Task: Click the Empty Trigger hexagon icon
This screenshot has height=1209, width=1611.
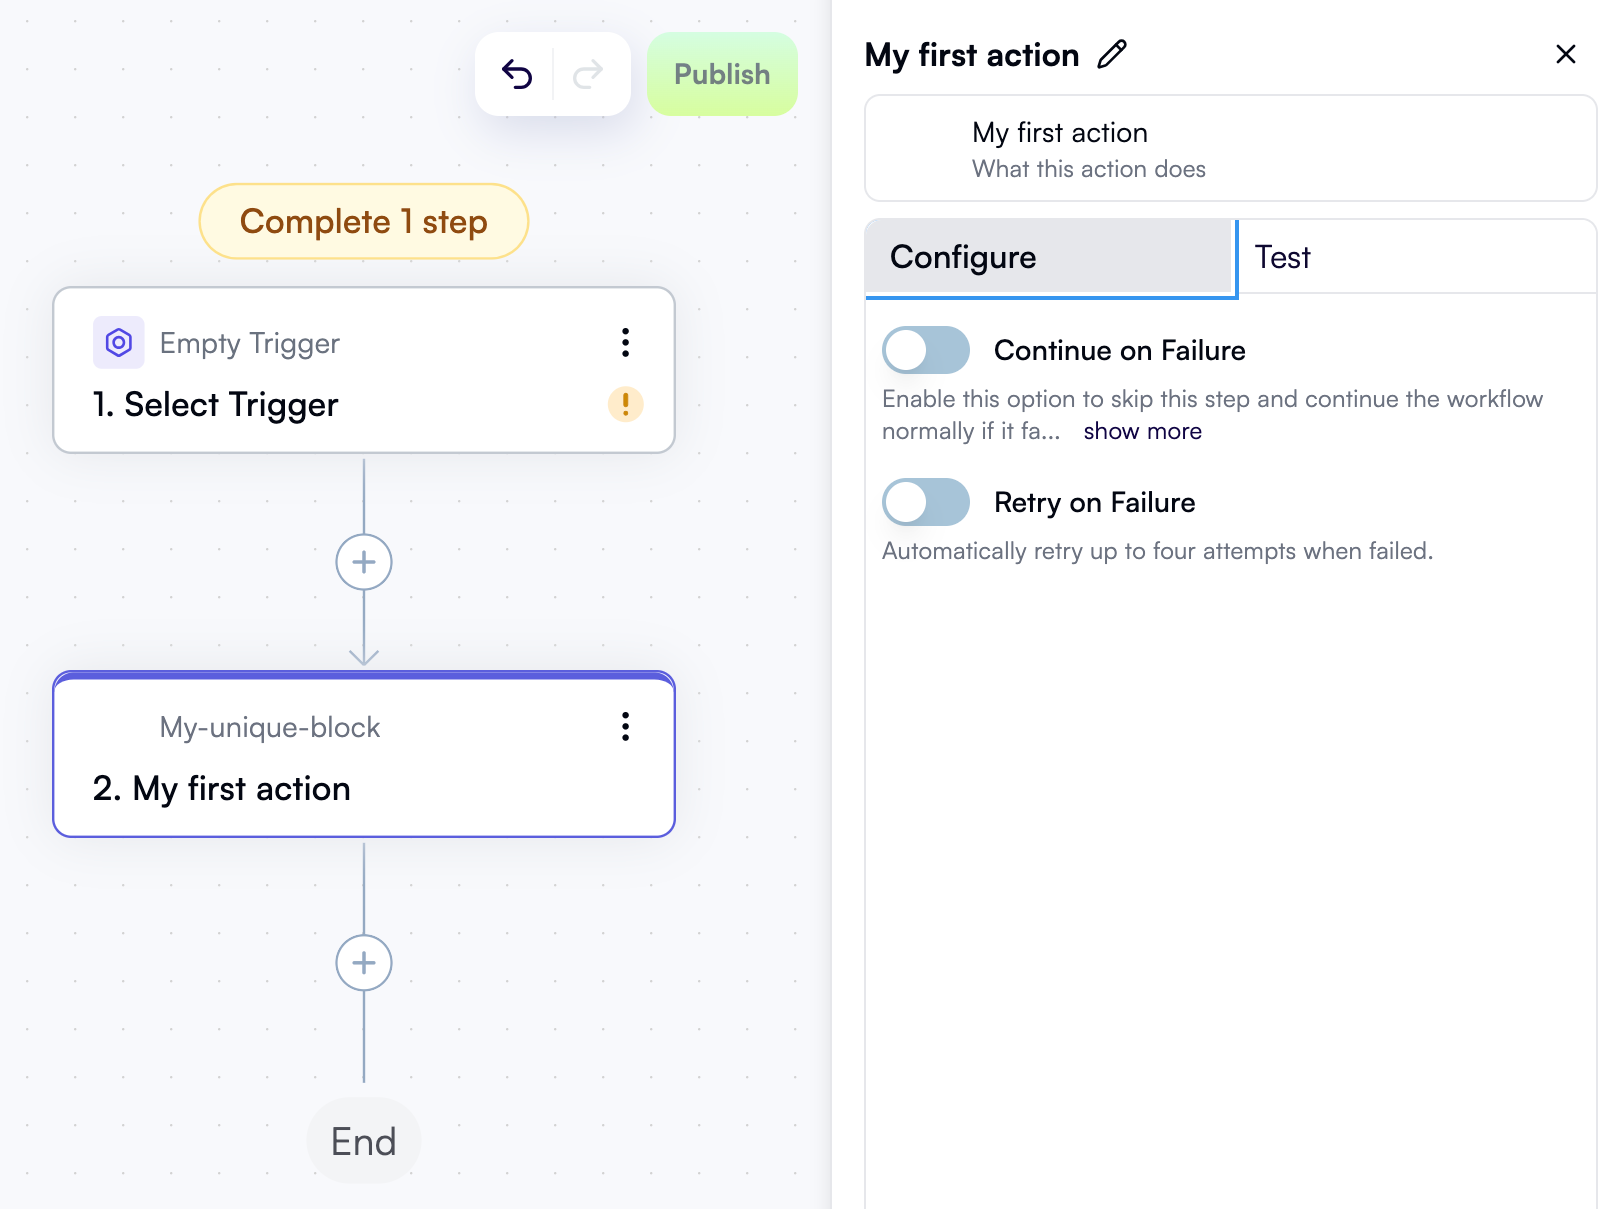Action: (119, 343)
